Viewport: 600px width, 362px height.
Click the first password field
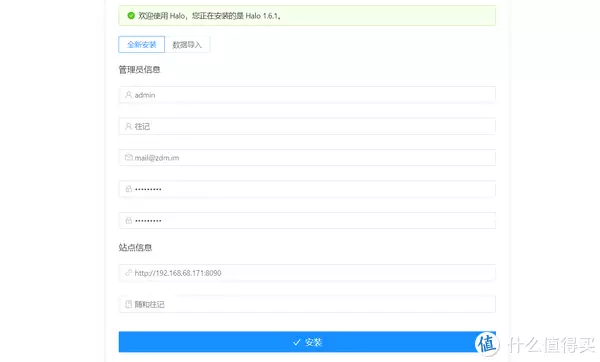307,189
